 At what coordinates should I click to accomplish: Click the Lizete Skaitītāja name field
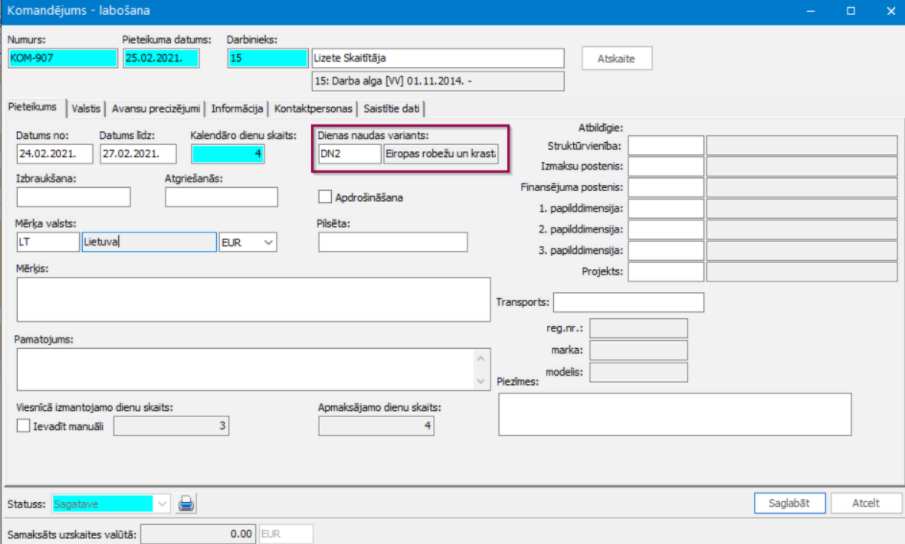point(438,58)
